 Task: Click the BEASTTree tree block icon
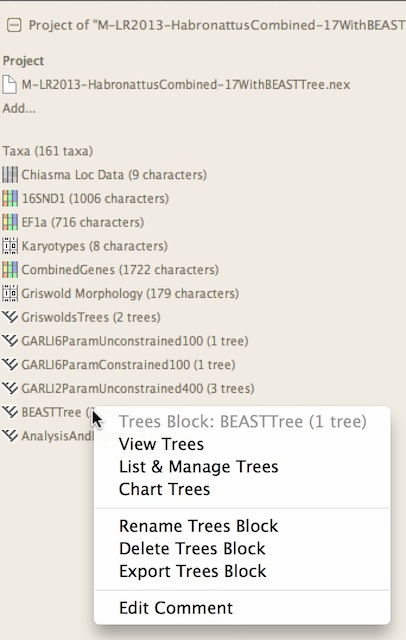coord(10,411)
